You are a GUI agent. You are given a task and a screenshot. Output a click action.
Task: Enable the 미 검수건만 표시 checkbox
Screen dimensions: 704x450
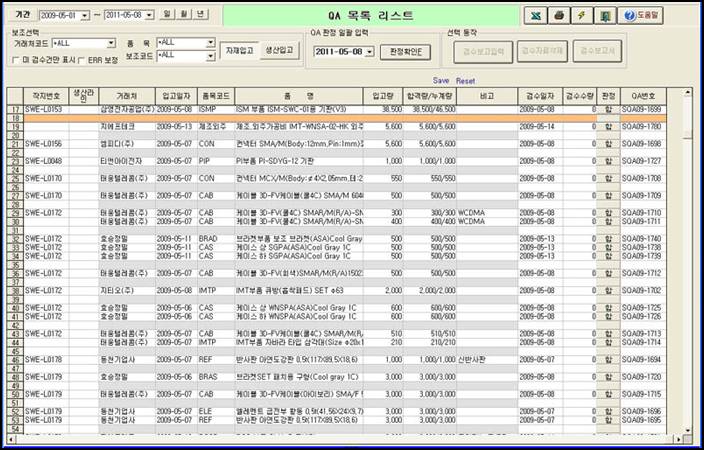16,60
